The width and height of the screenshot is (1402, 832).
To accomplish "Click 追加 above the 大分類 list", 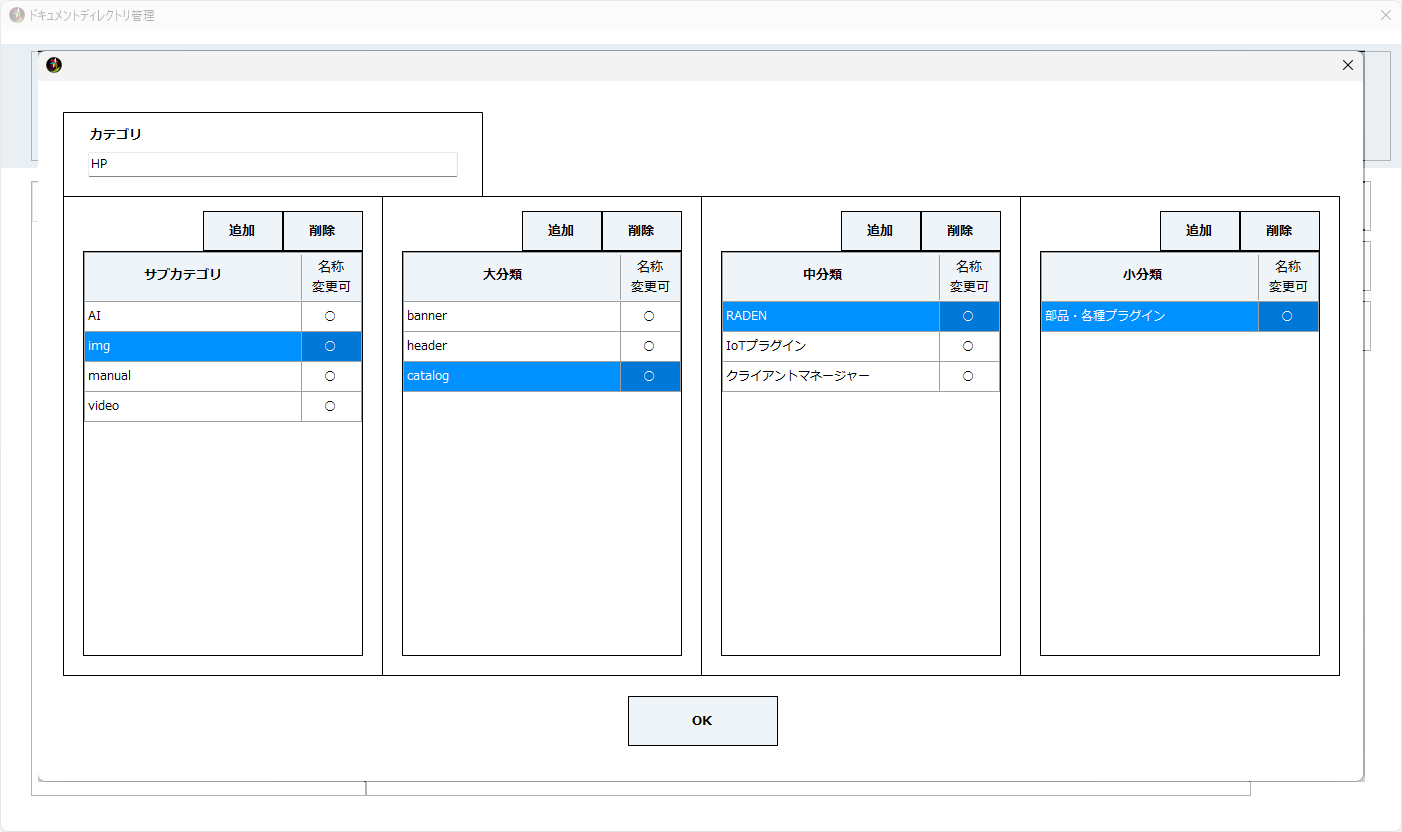I will coord(562,231).
